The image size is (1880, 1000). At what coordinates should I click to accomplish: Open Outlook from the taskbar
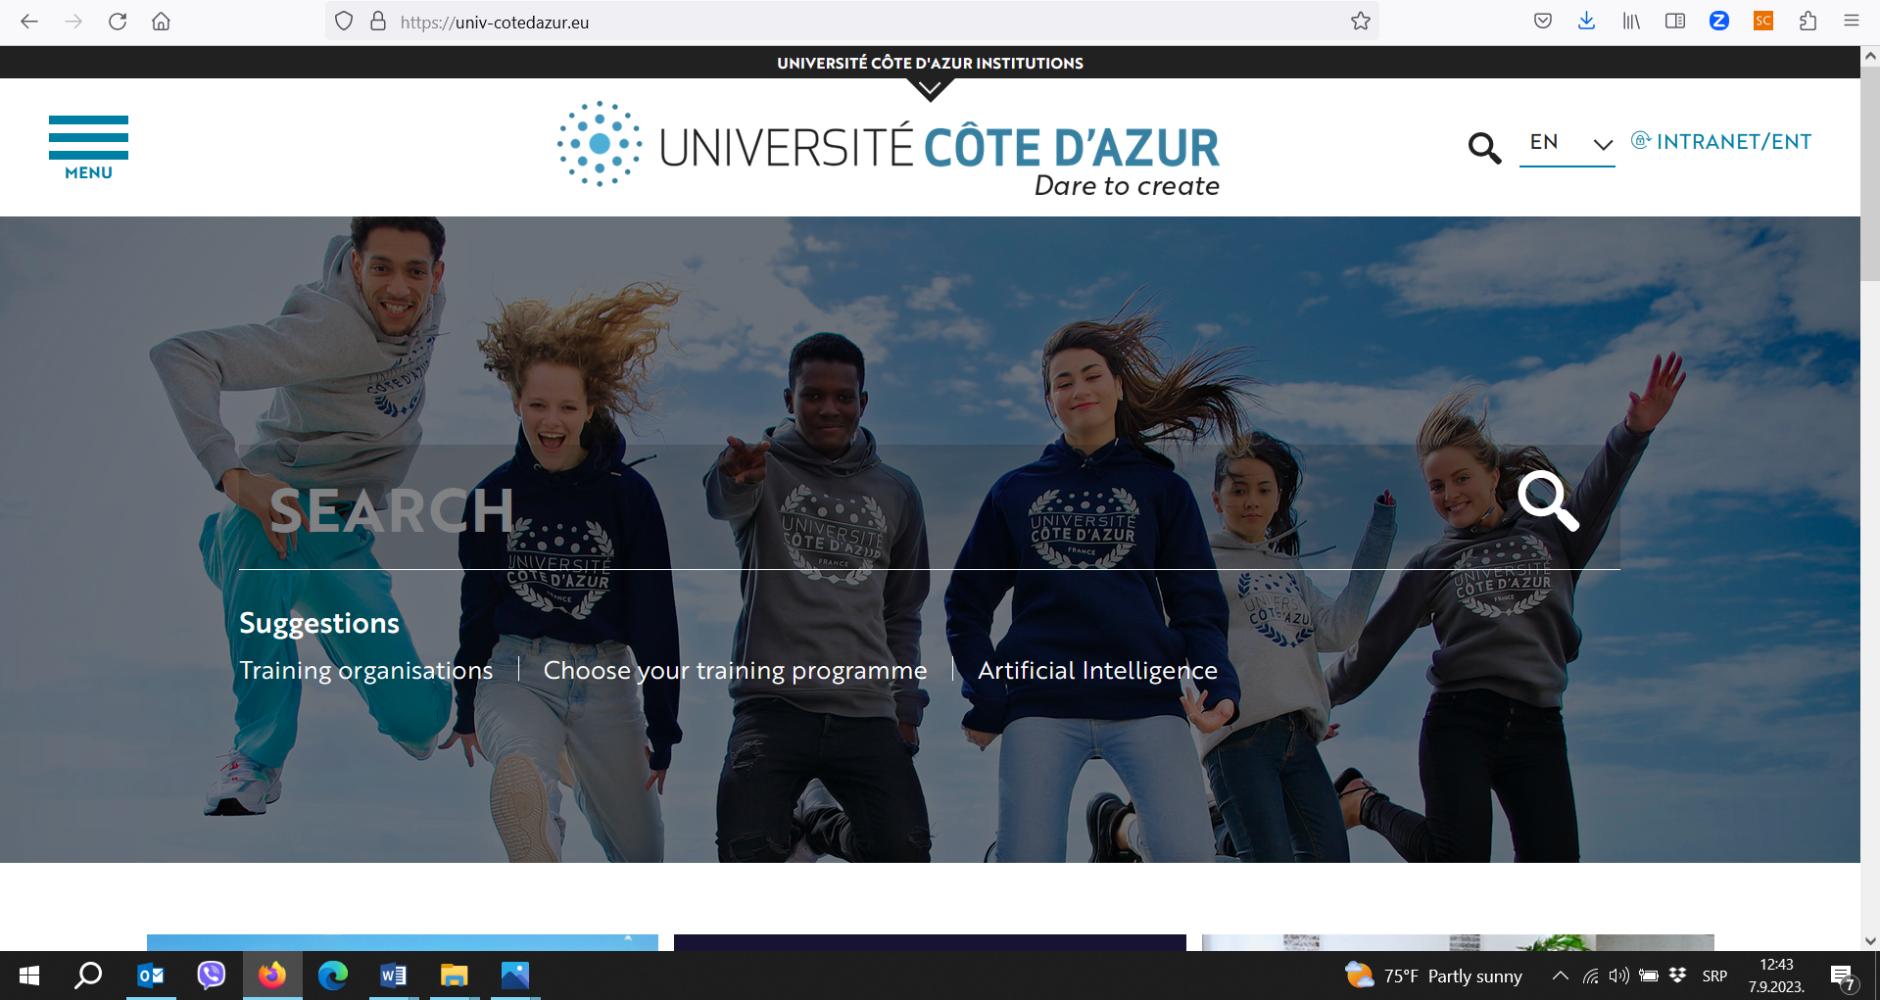(151, 975)
